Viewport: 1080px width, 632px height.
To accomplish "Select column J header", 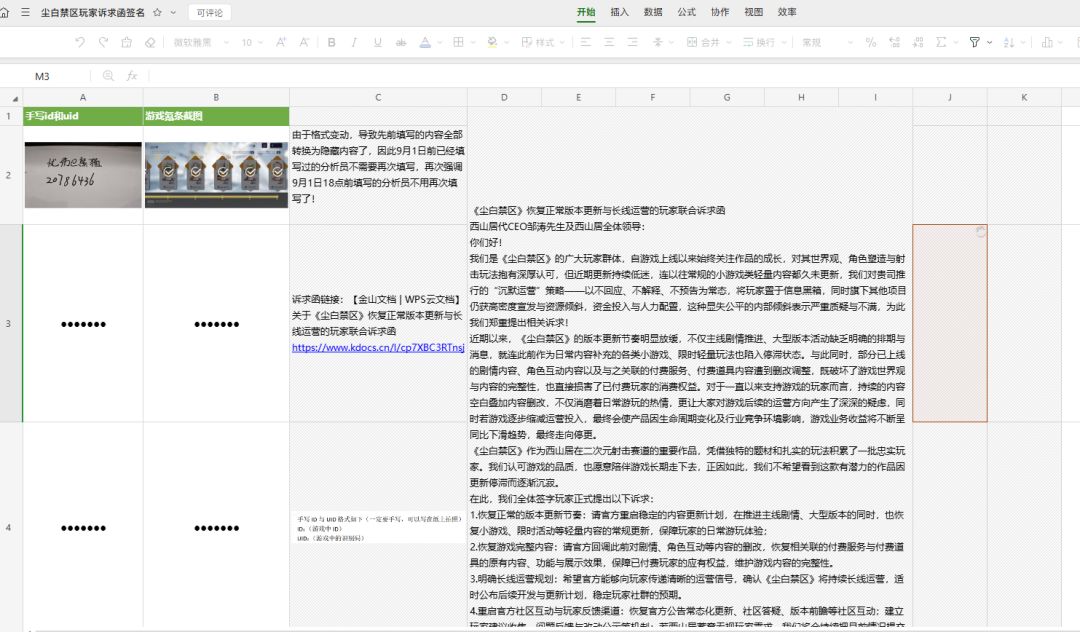I will point(950,98).
